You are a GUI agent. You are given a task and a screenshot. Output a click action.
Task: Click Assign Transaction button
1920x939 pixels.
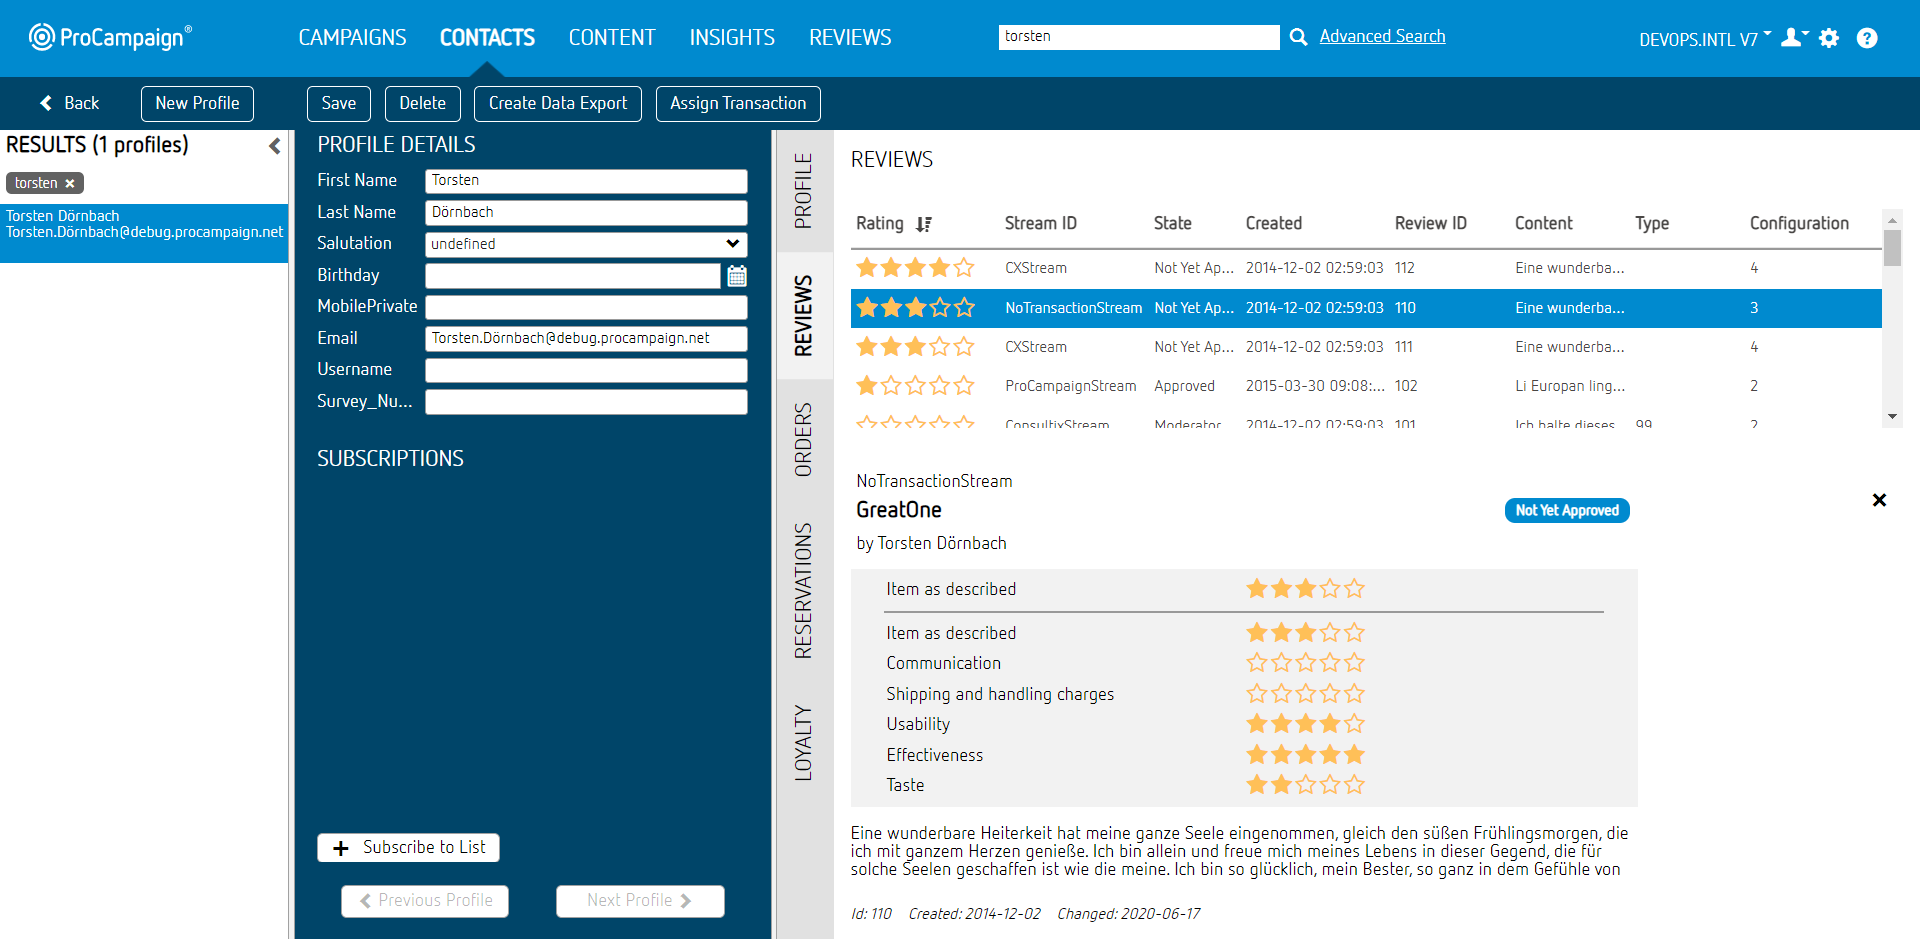pos(738,104)
